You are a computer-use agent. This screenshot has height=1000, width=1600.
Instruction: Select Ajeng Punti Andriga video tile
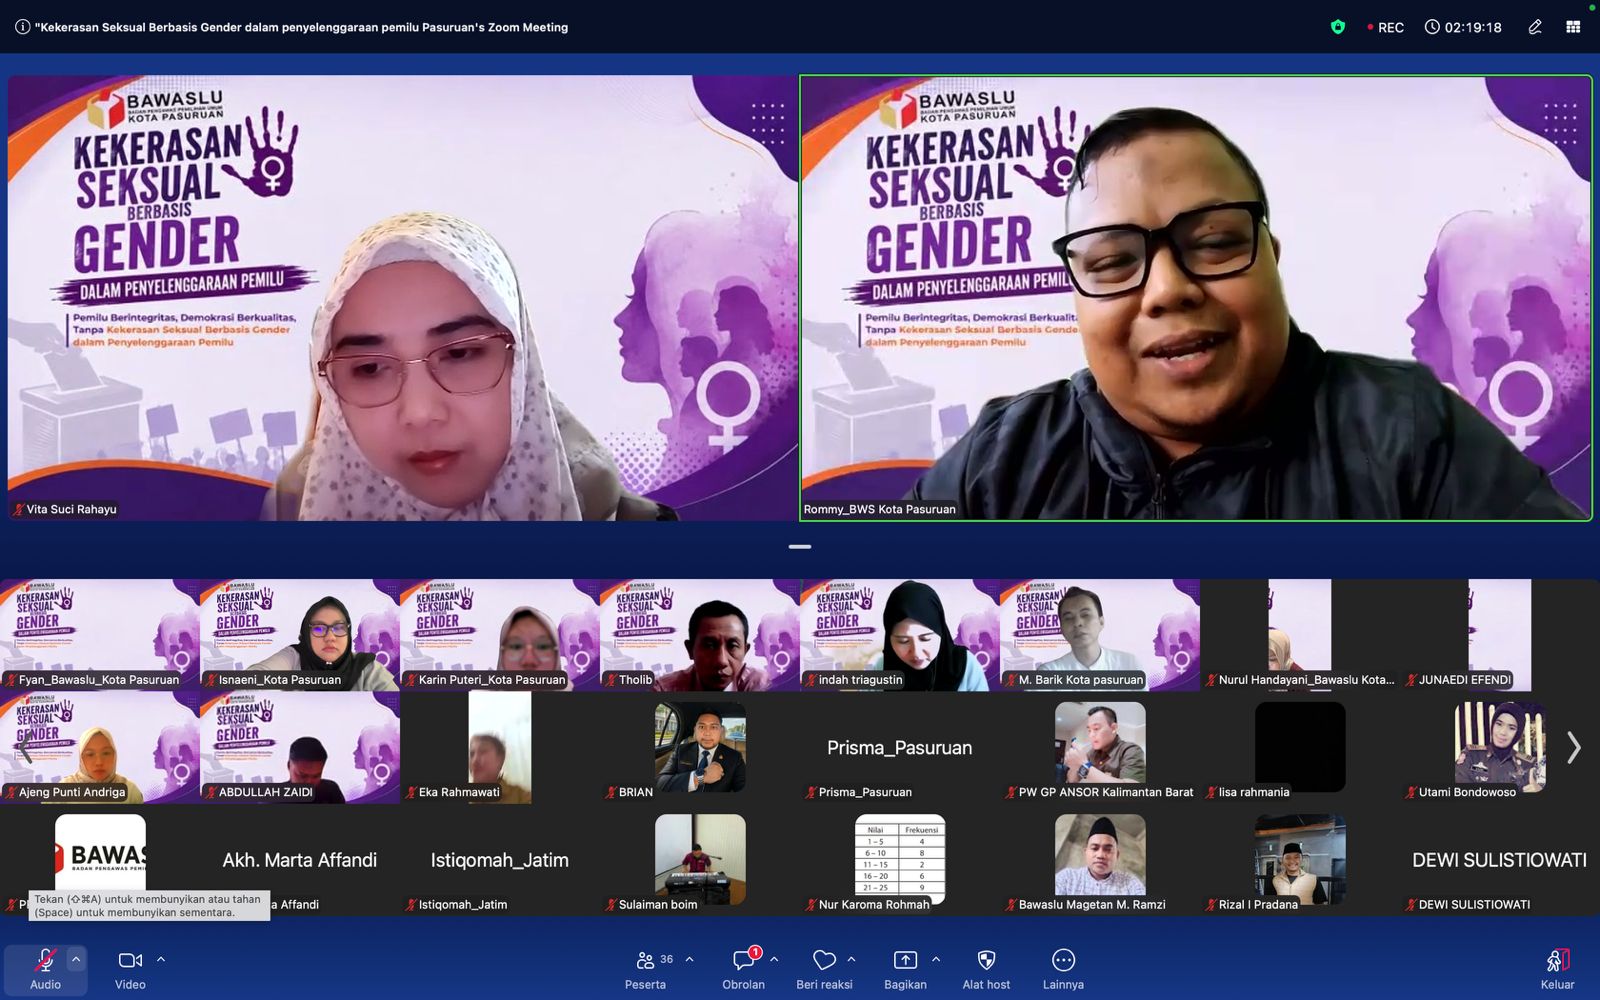100,747
